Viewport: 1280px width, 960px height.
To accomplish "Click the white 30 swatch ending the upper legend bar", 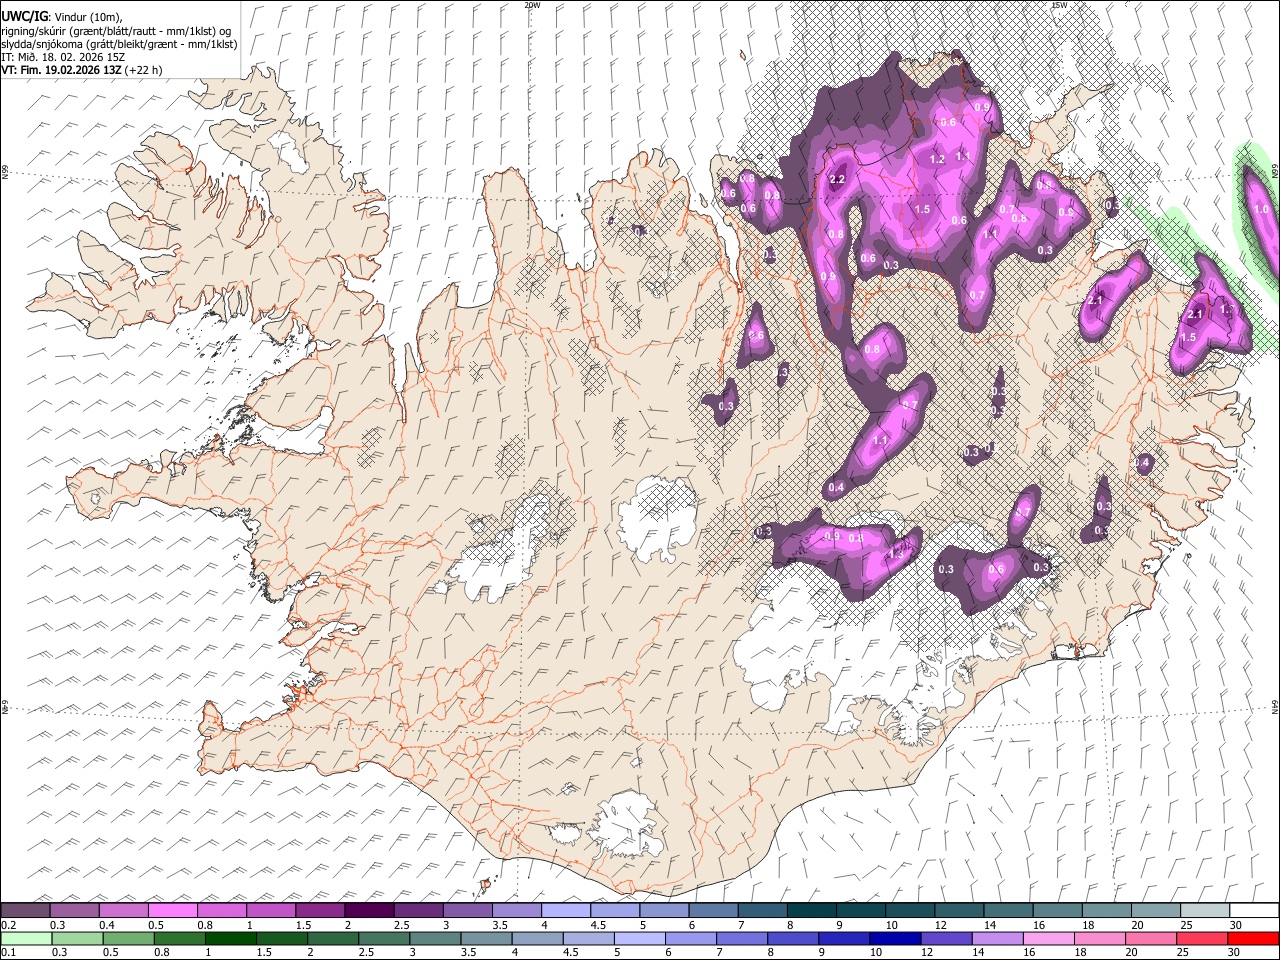I will [x=1253, y=910].
